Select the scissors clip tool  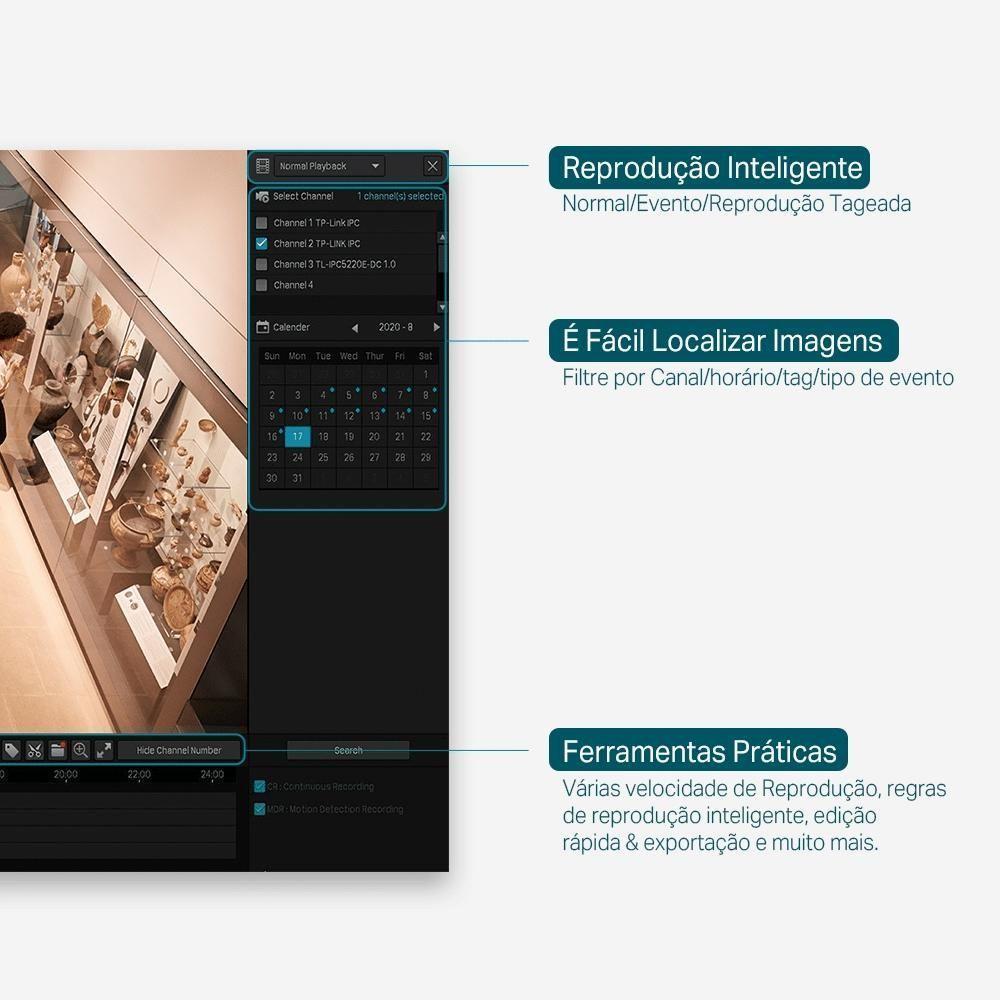pyautogui.click(x=34, y=750)
